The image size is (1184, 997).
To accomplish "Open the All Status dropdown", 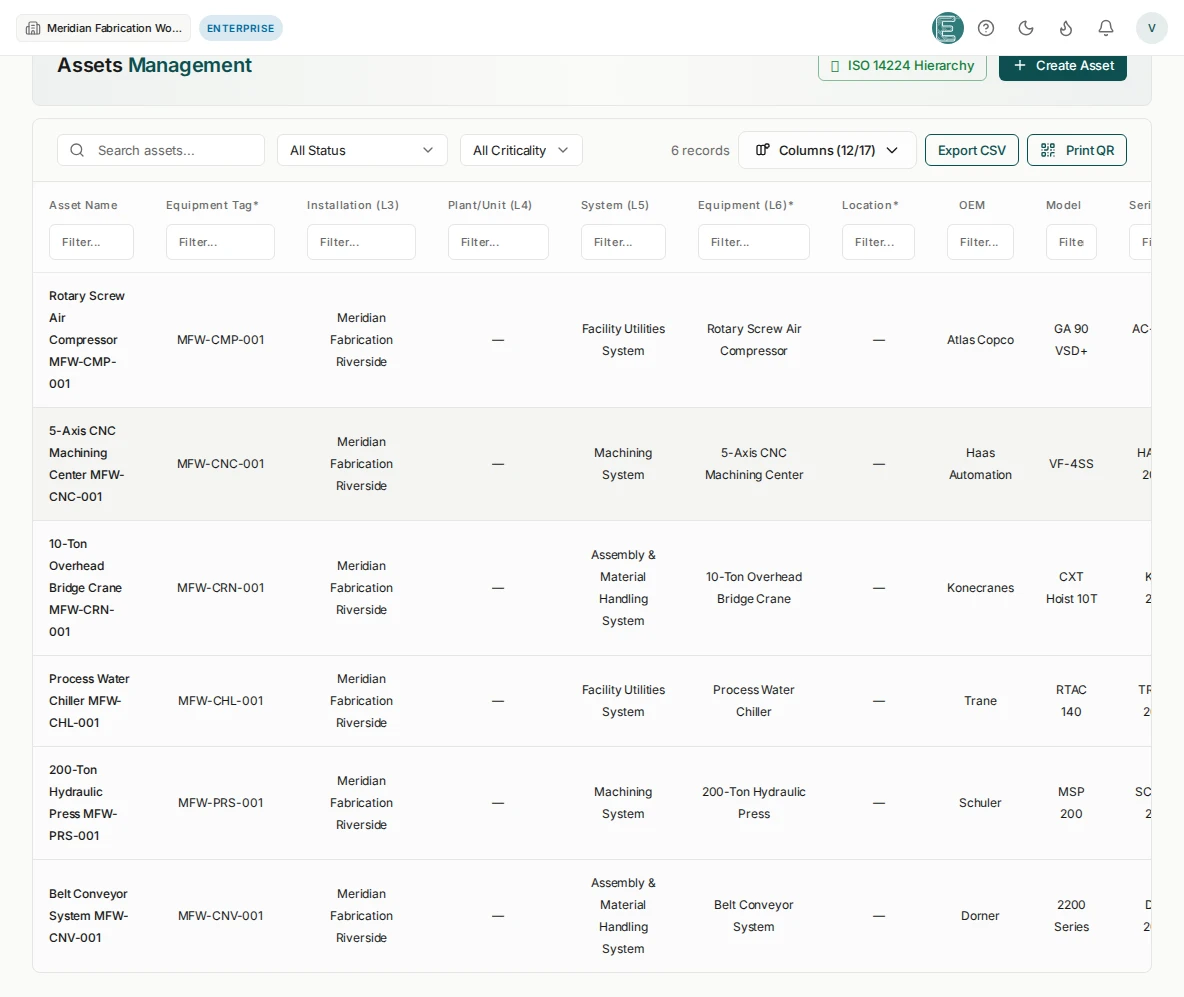I will click(362, 150).
